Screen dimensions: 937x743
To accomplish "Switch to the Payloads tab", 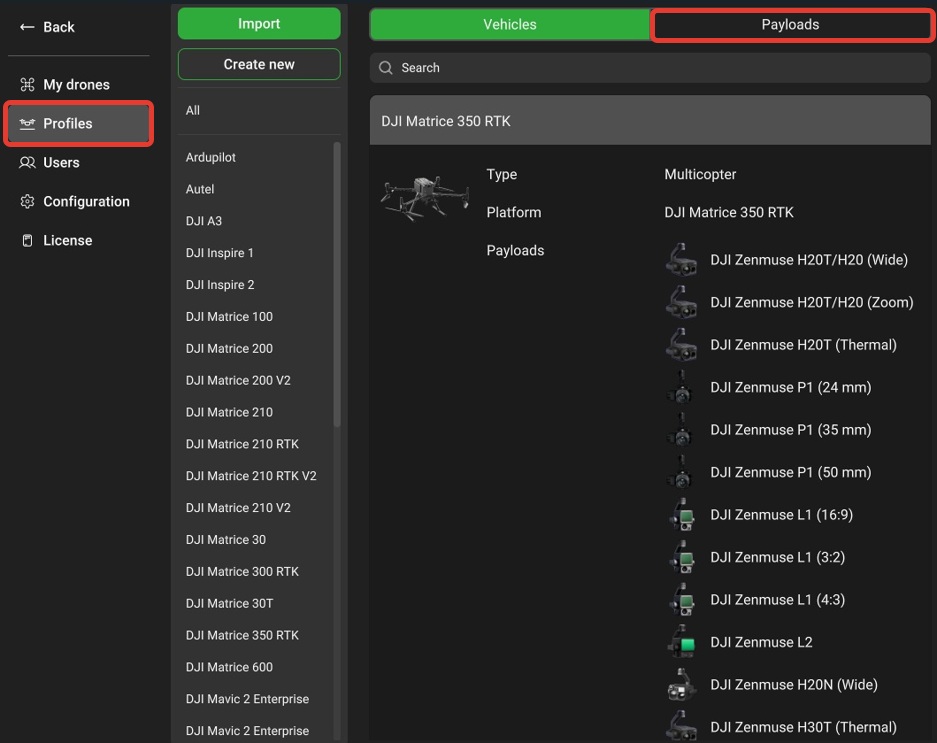I will point(790,25).
